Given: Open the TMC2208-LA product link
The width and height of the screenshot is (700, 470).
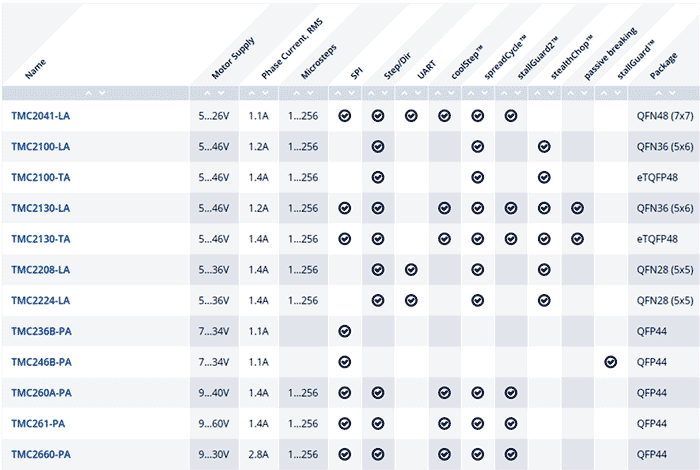Looking at the screenshot, I should [x=41, y=270].
